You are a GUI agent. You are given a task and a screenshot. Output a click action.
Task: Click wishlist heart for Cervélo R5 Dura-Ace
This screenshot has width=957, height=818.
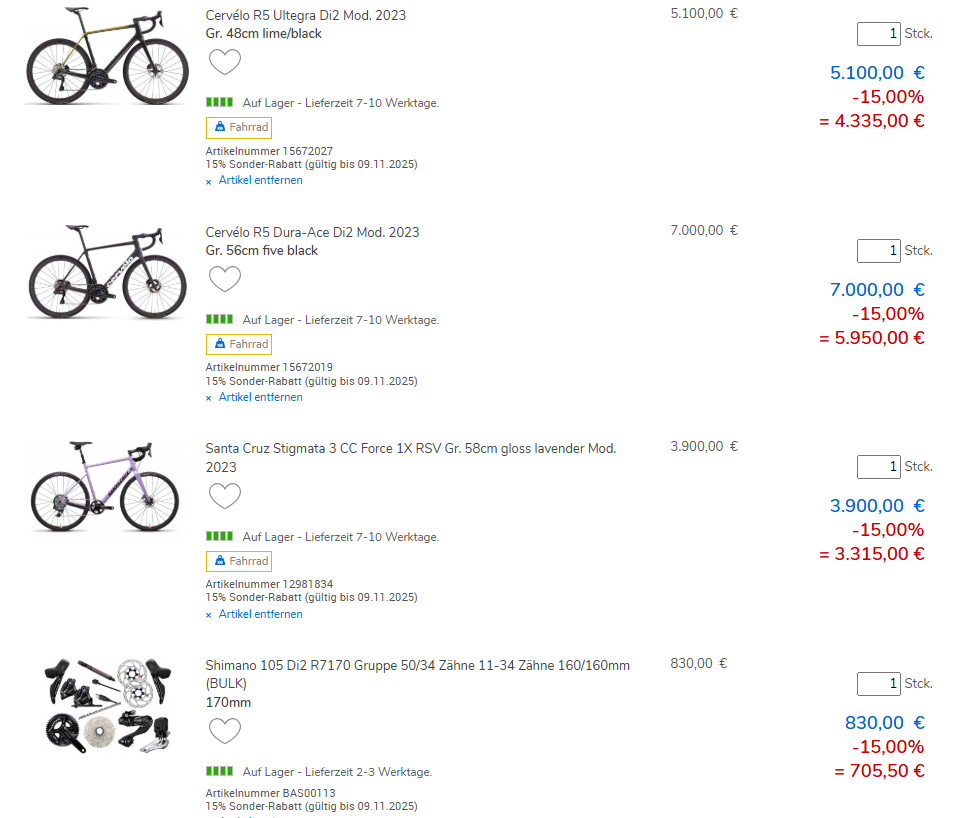click(x=225, y=279)
